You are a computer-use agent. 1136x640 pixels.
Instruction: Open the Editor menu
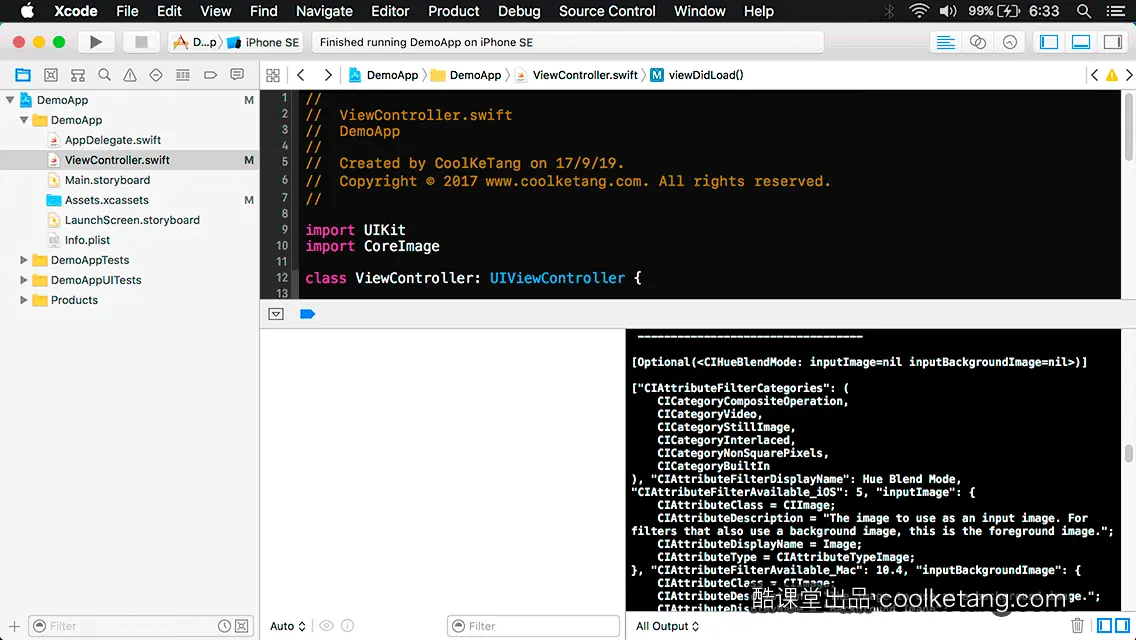click(390, 11)
